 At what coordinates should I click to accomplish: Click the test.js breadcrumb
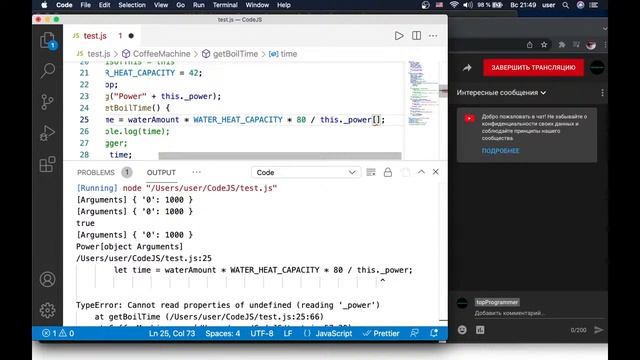pyautogui.click(x=99, y=54)
